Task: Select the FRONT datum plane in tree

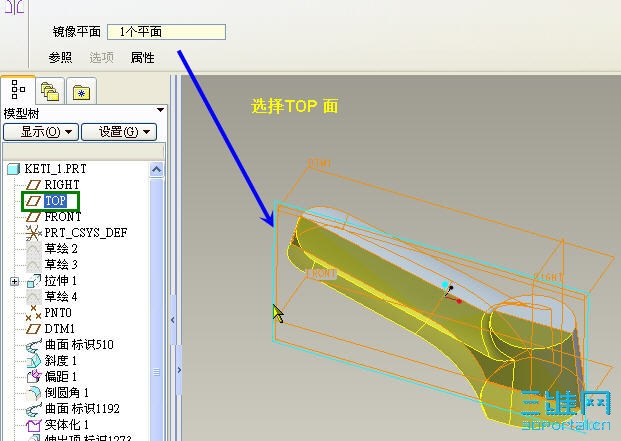Action: [x=63, y=217]
